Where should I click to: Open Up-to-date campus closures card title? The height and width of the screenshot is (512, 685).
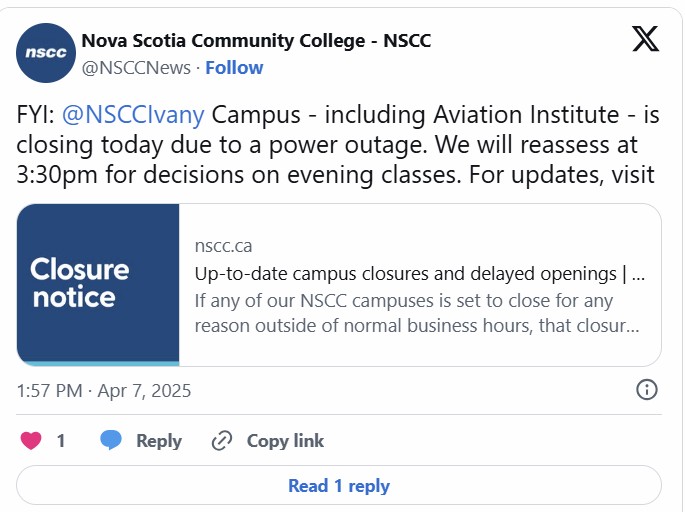419,274
